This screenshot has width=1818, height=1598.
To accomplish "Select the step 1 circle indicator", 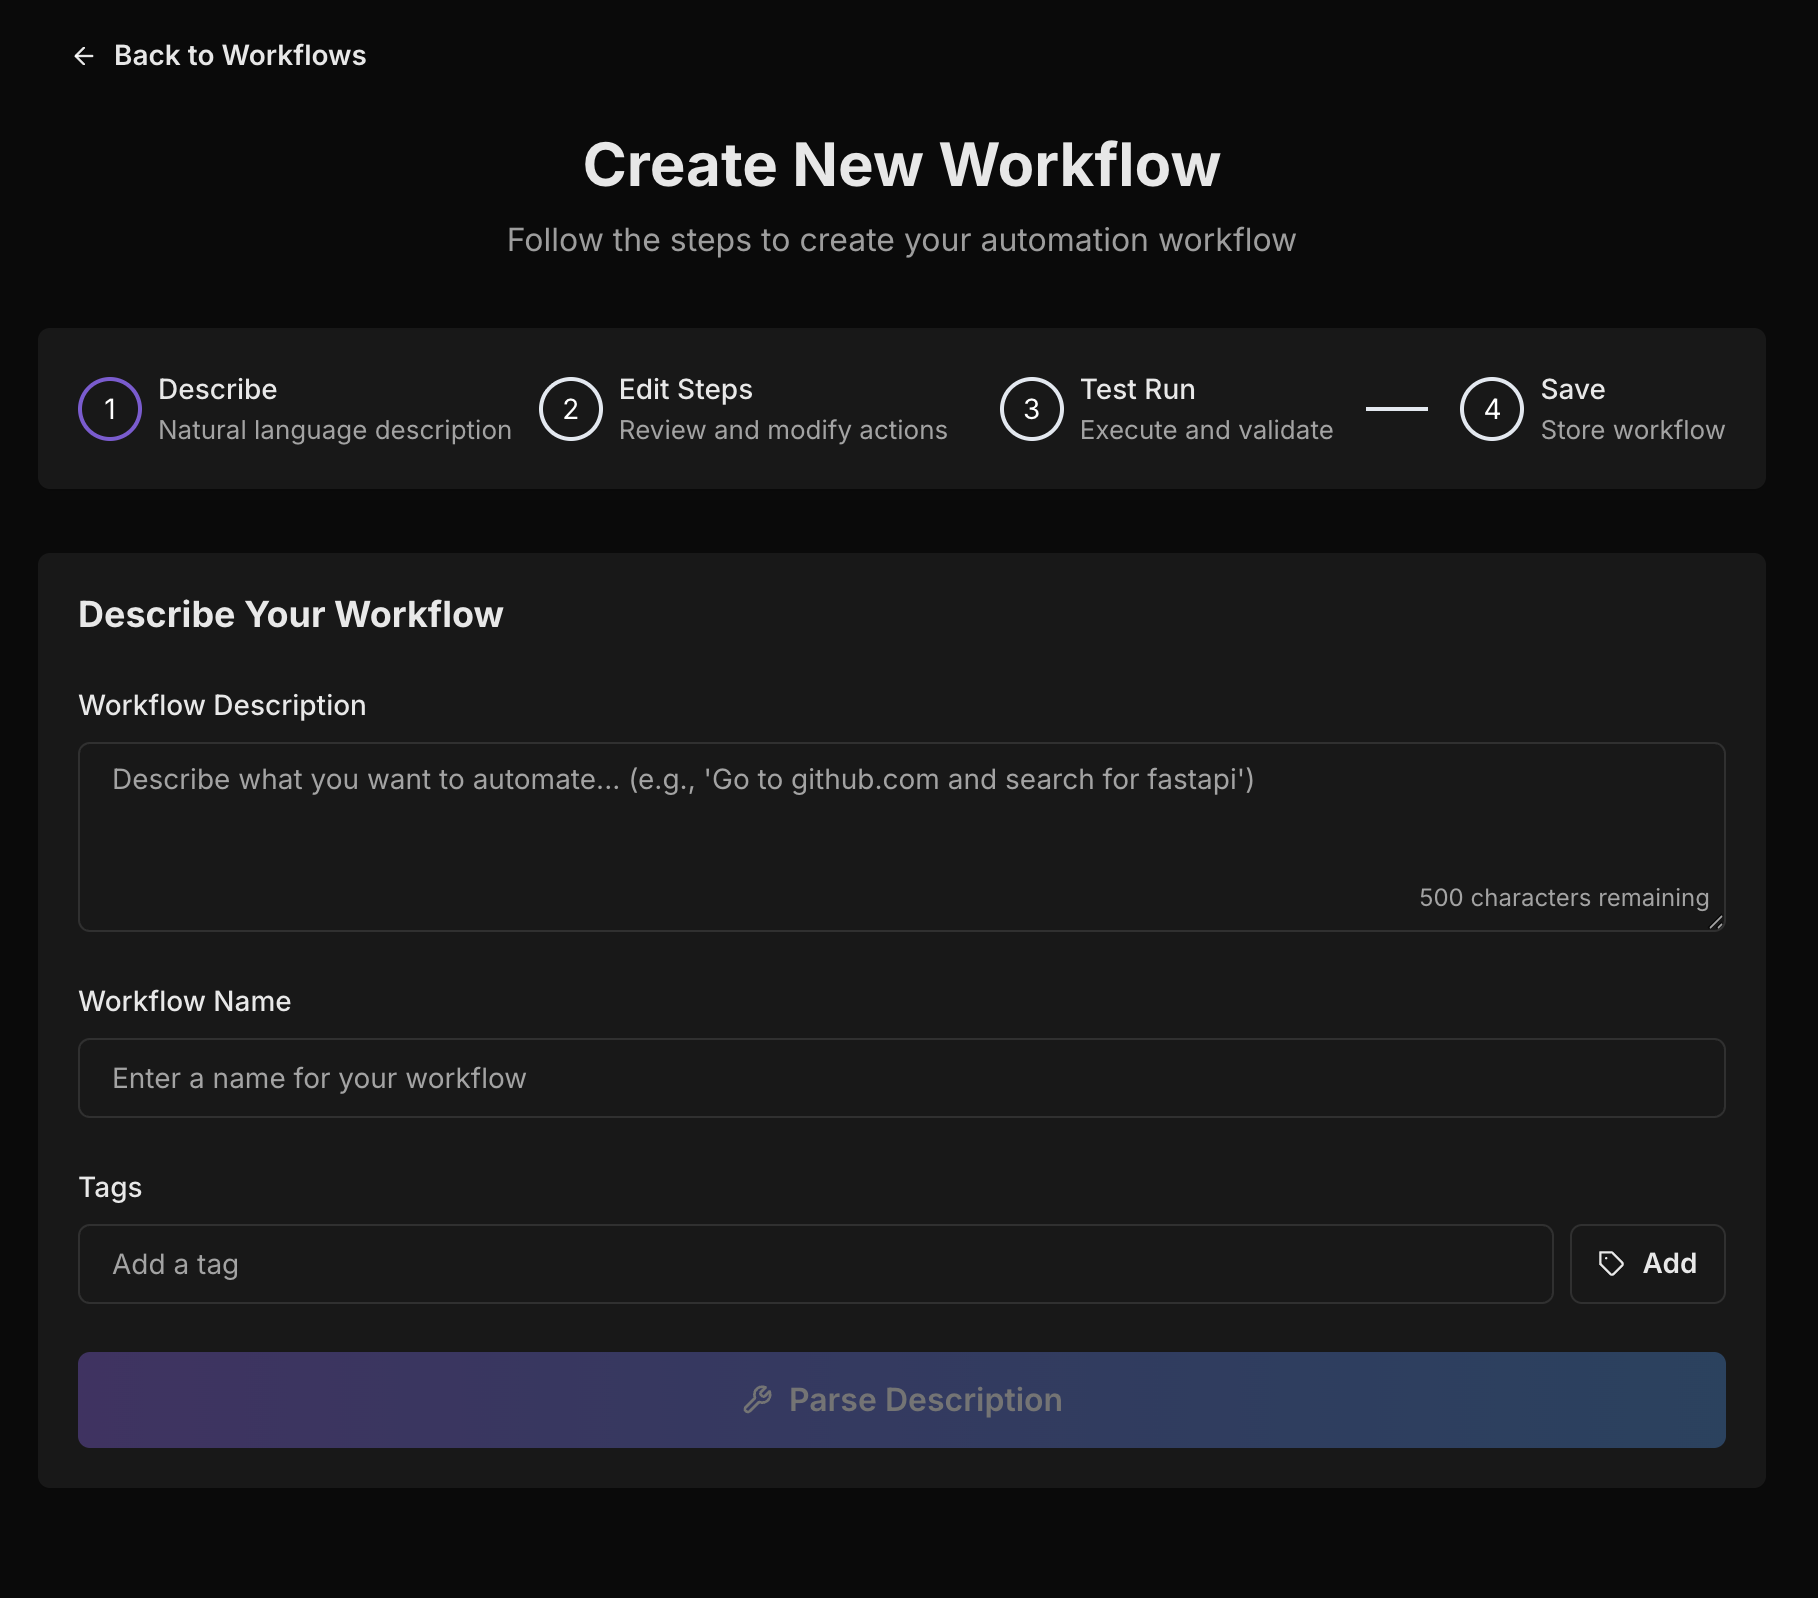I will [x=110, y=409].
